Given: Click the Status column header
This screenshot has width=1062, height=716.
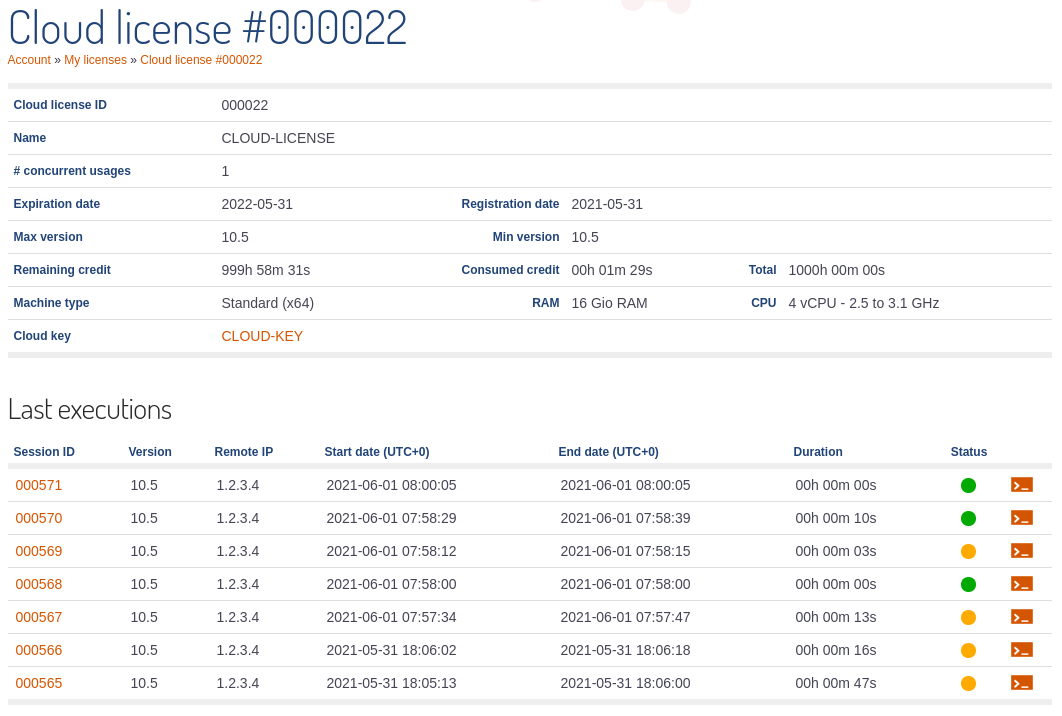Looking at the screenshot, I should 968,452.
